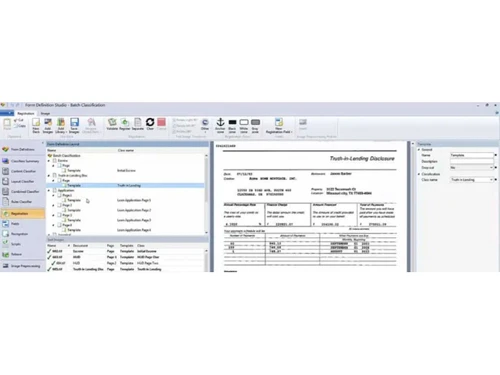Click the Description field in properties
The image size is (500, 375).
point(472,161)
